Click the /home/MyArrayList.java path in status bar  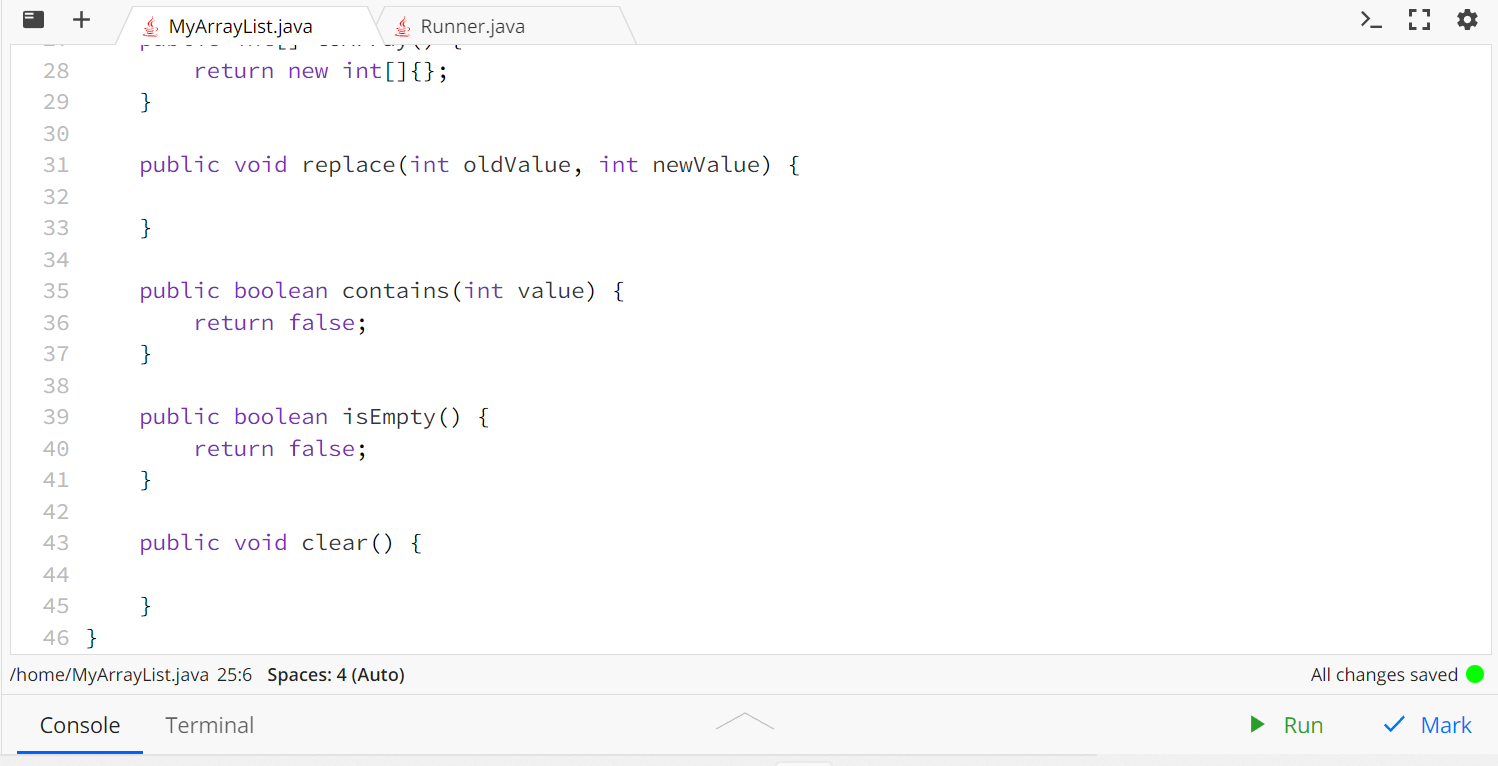coord(108,674)
